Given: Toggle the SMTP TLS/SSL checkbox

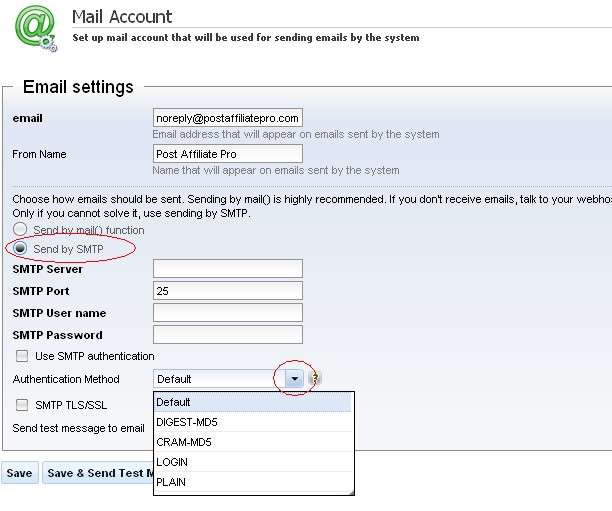Looking at the screenshot, I should point(21,405).
